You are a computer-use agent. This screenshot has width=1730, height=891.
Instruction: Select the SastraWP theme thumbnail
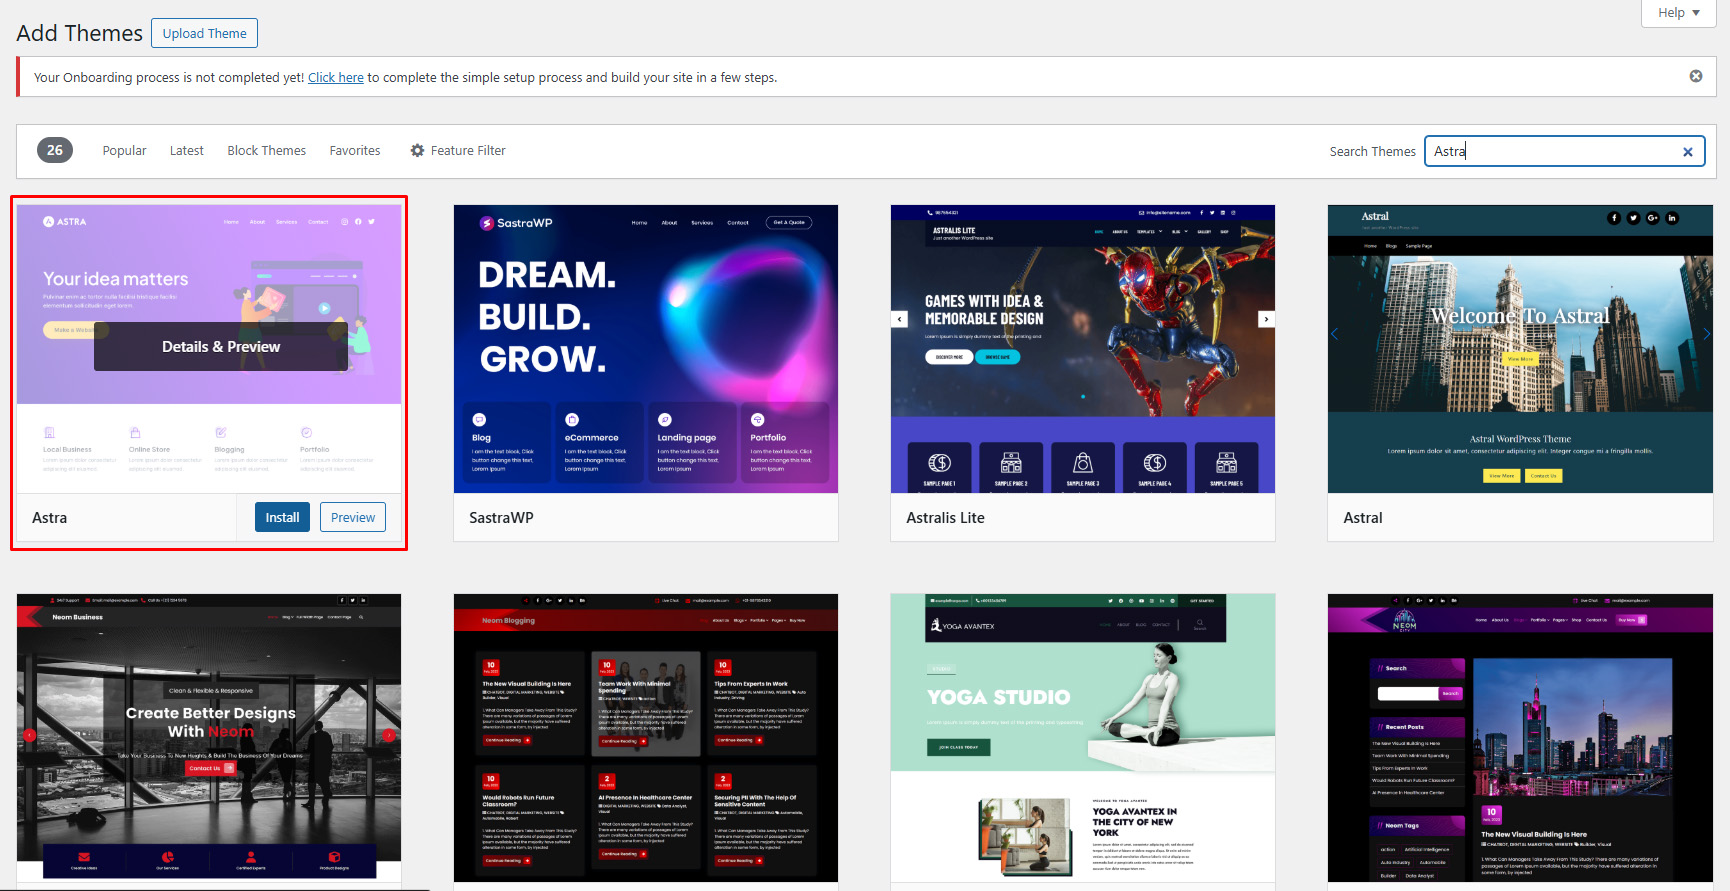tap(646, 348)
